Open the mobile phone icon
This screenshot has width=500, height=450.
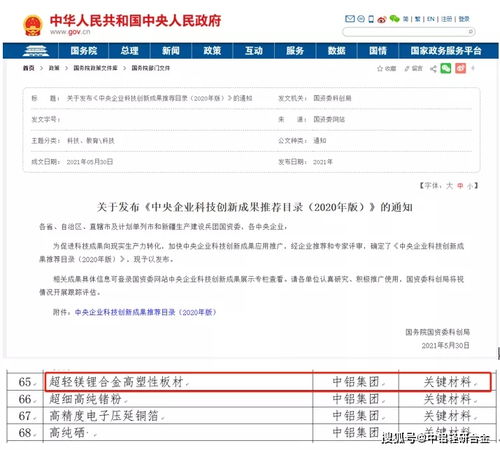tap(371, 19)
